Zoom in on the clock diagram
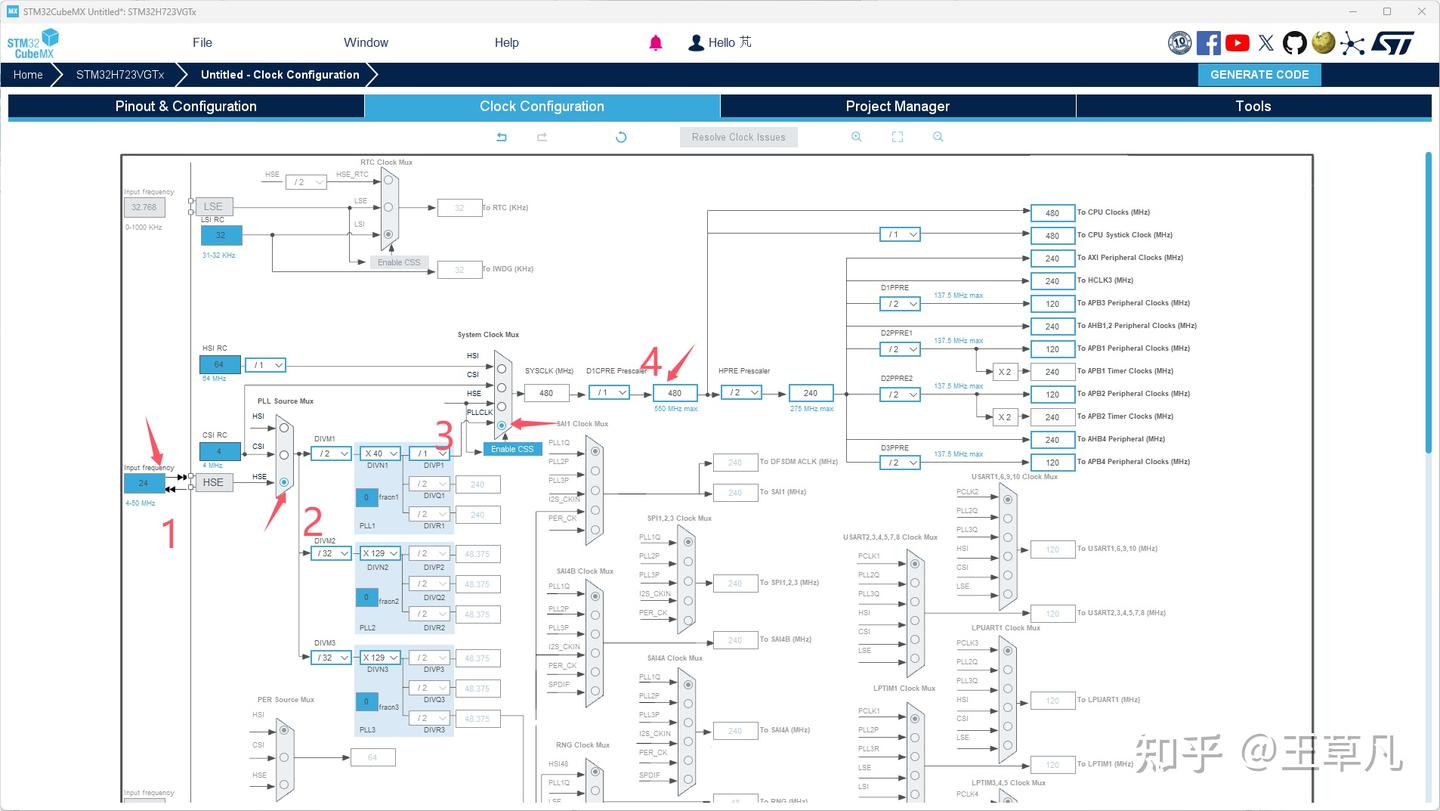This screenshot has width=1440, height=811. point(856,137)
